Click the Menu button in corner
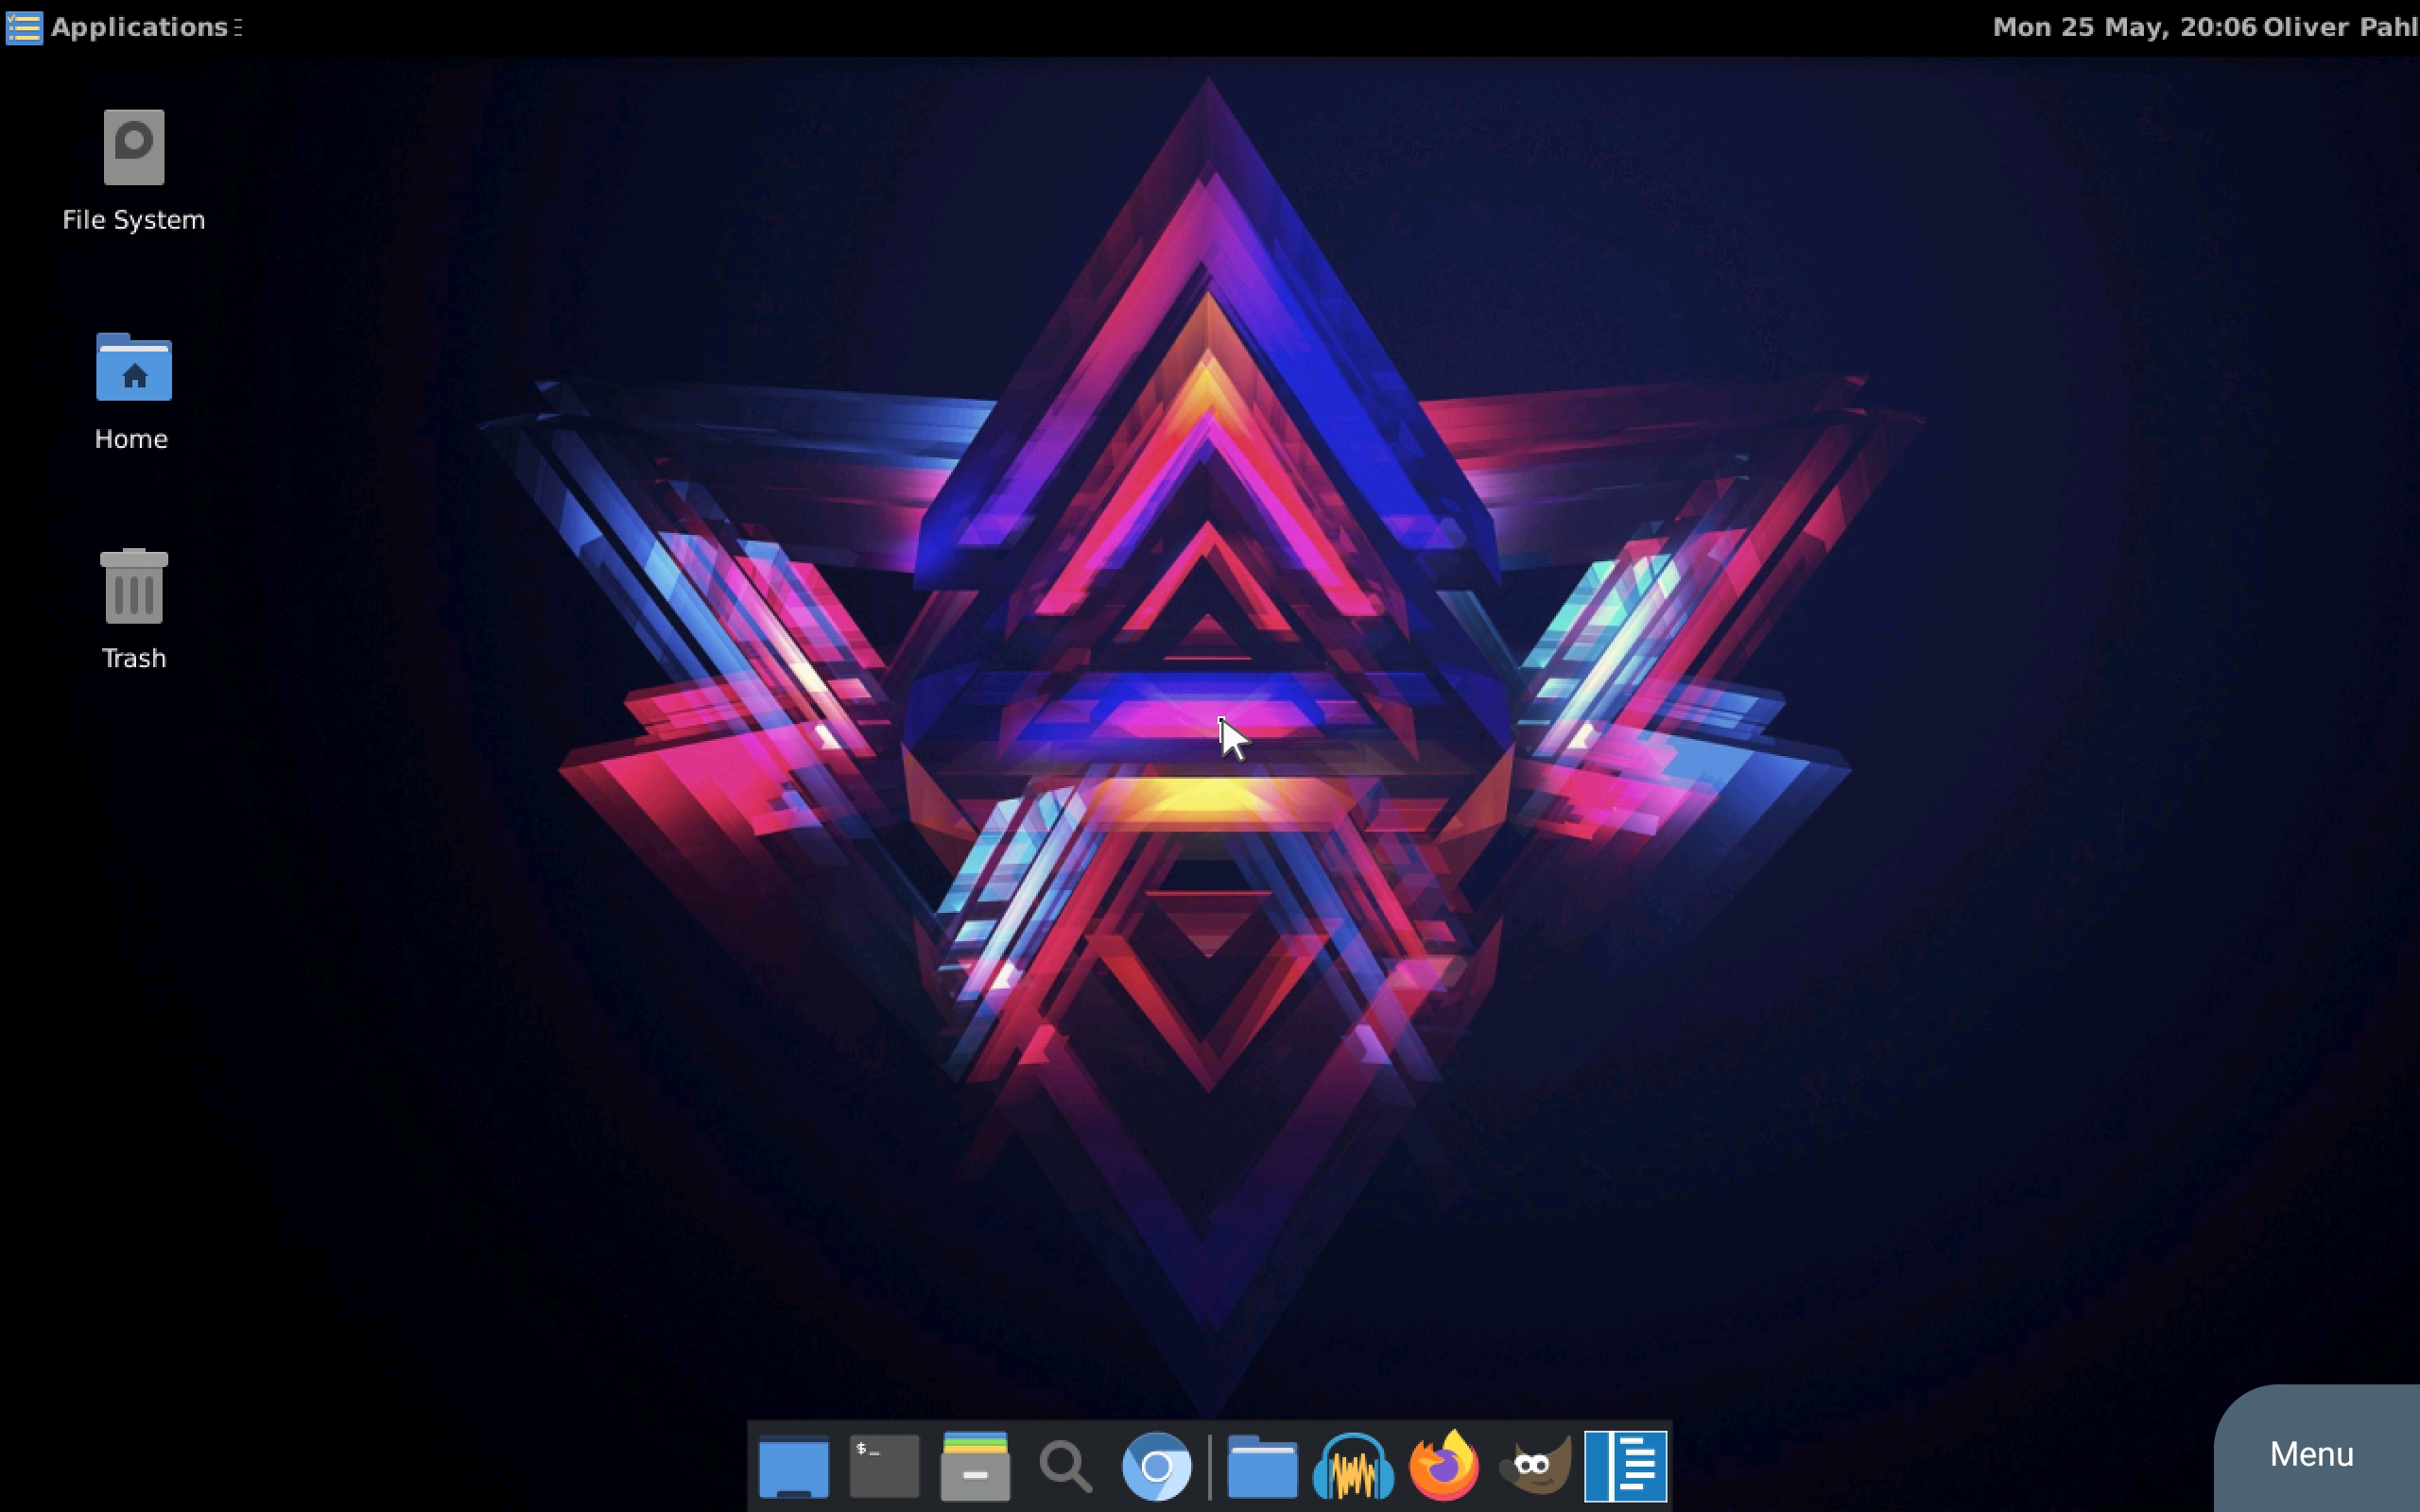Image resolution: width=2420 pixels, height=1512 pixels. click(2311, 1453)
